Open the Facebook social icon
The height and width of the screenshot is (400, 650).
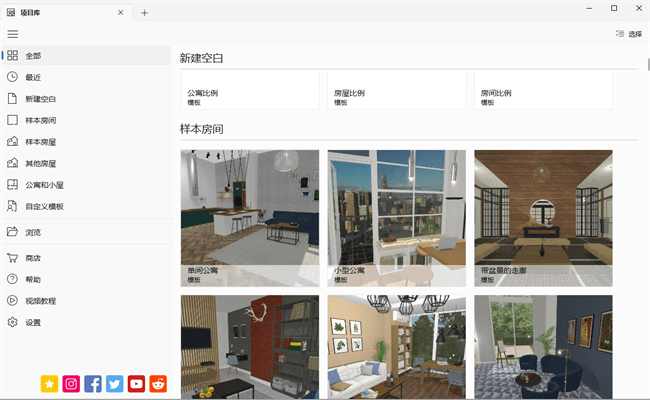click(93, 384)
